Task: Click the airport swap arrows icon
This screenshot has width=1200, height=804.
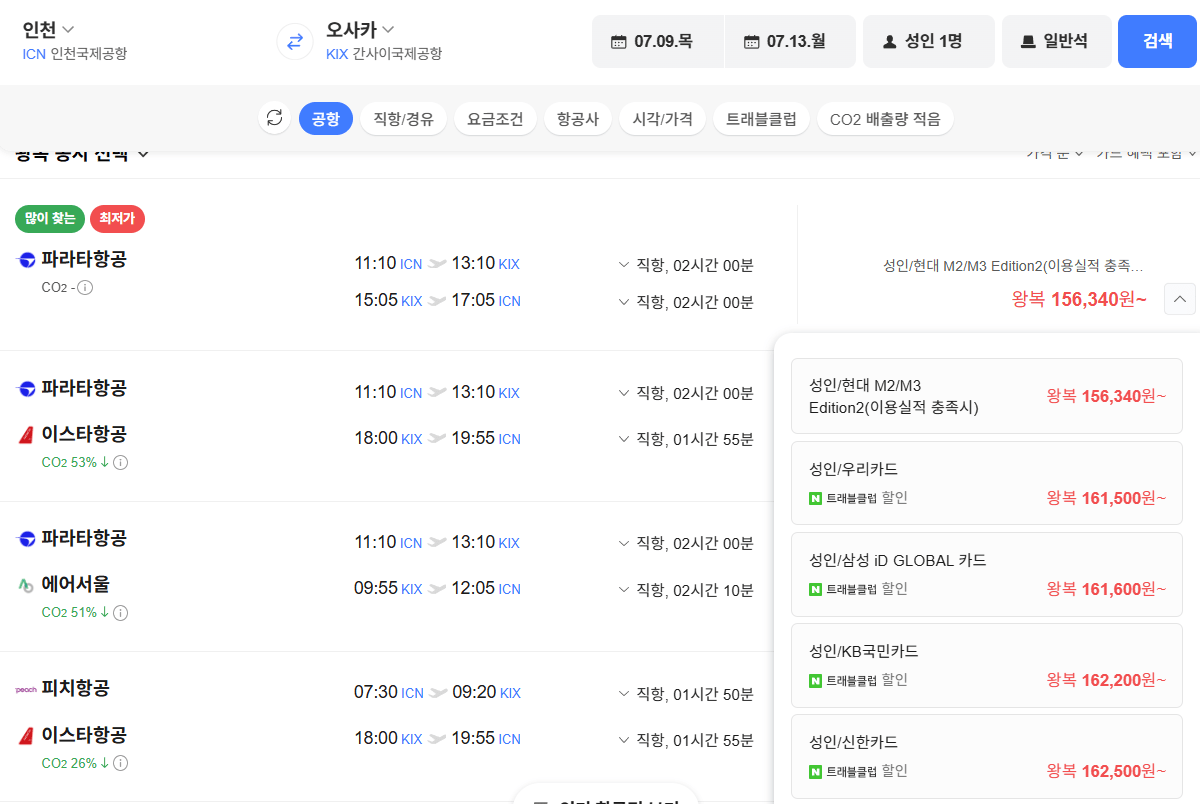Action: [293, 42]
